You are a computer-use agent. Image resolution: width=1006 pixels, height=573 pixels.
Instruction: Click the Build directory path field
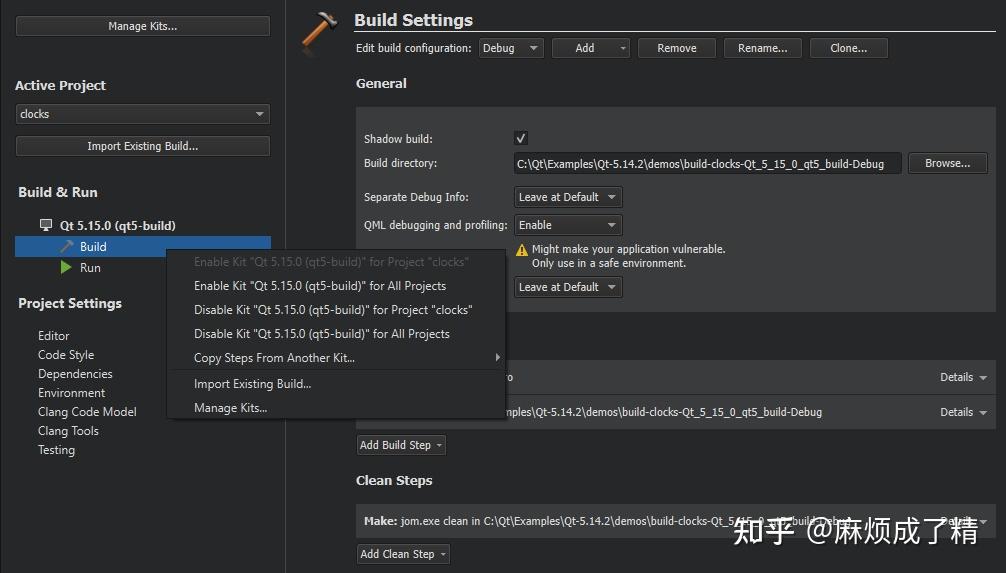point(708,163)
